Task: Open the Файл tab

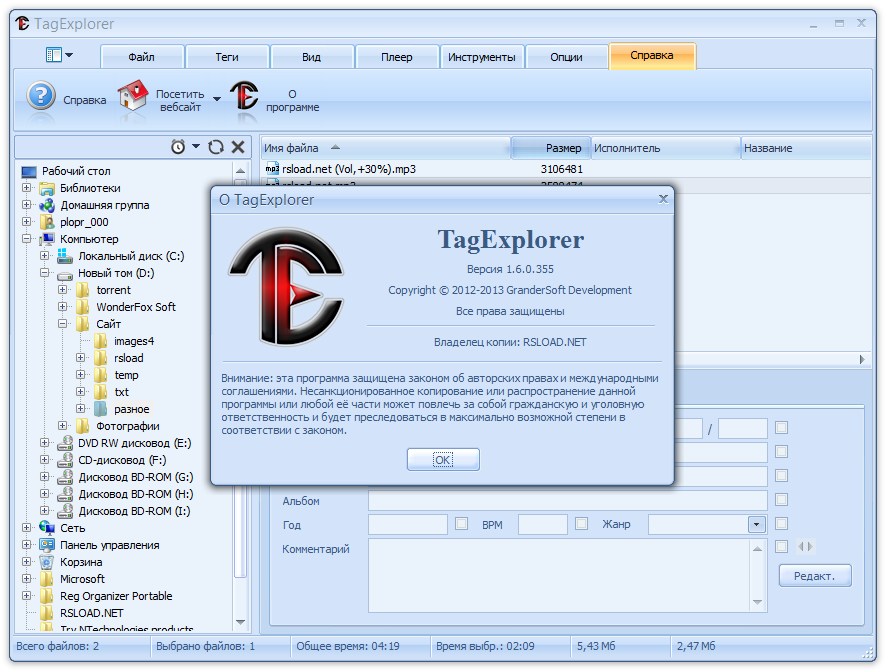Action: pos(142,56)
